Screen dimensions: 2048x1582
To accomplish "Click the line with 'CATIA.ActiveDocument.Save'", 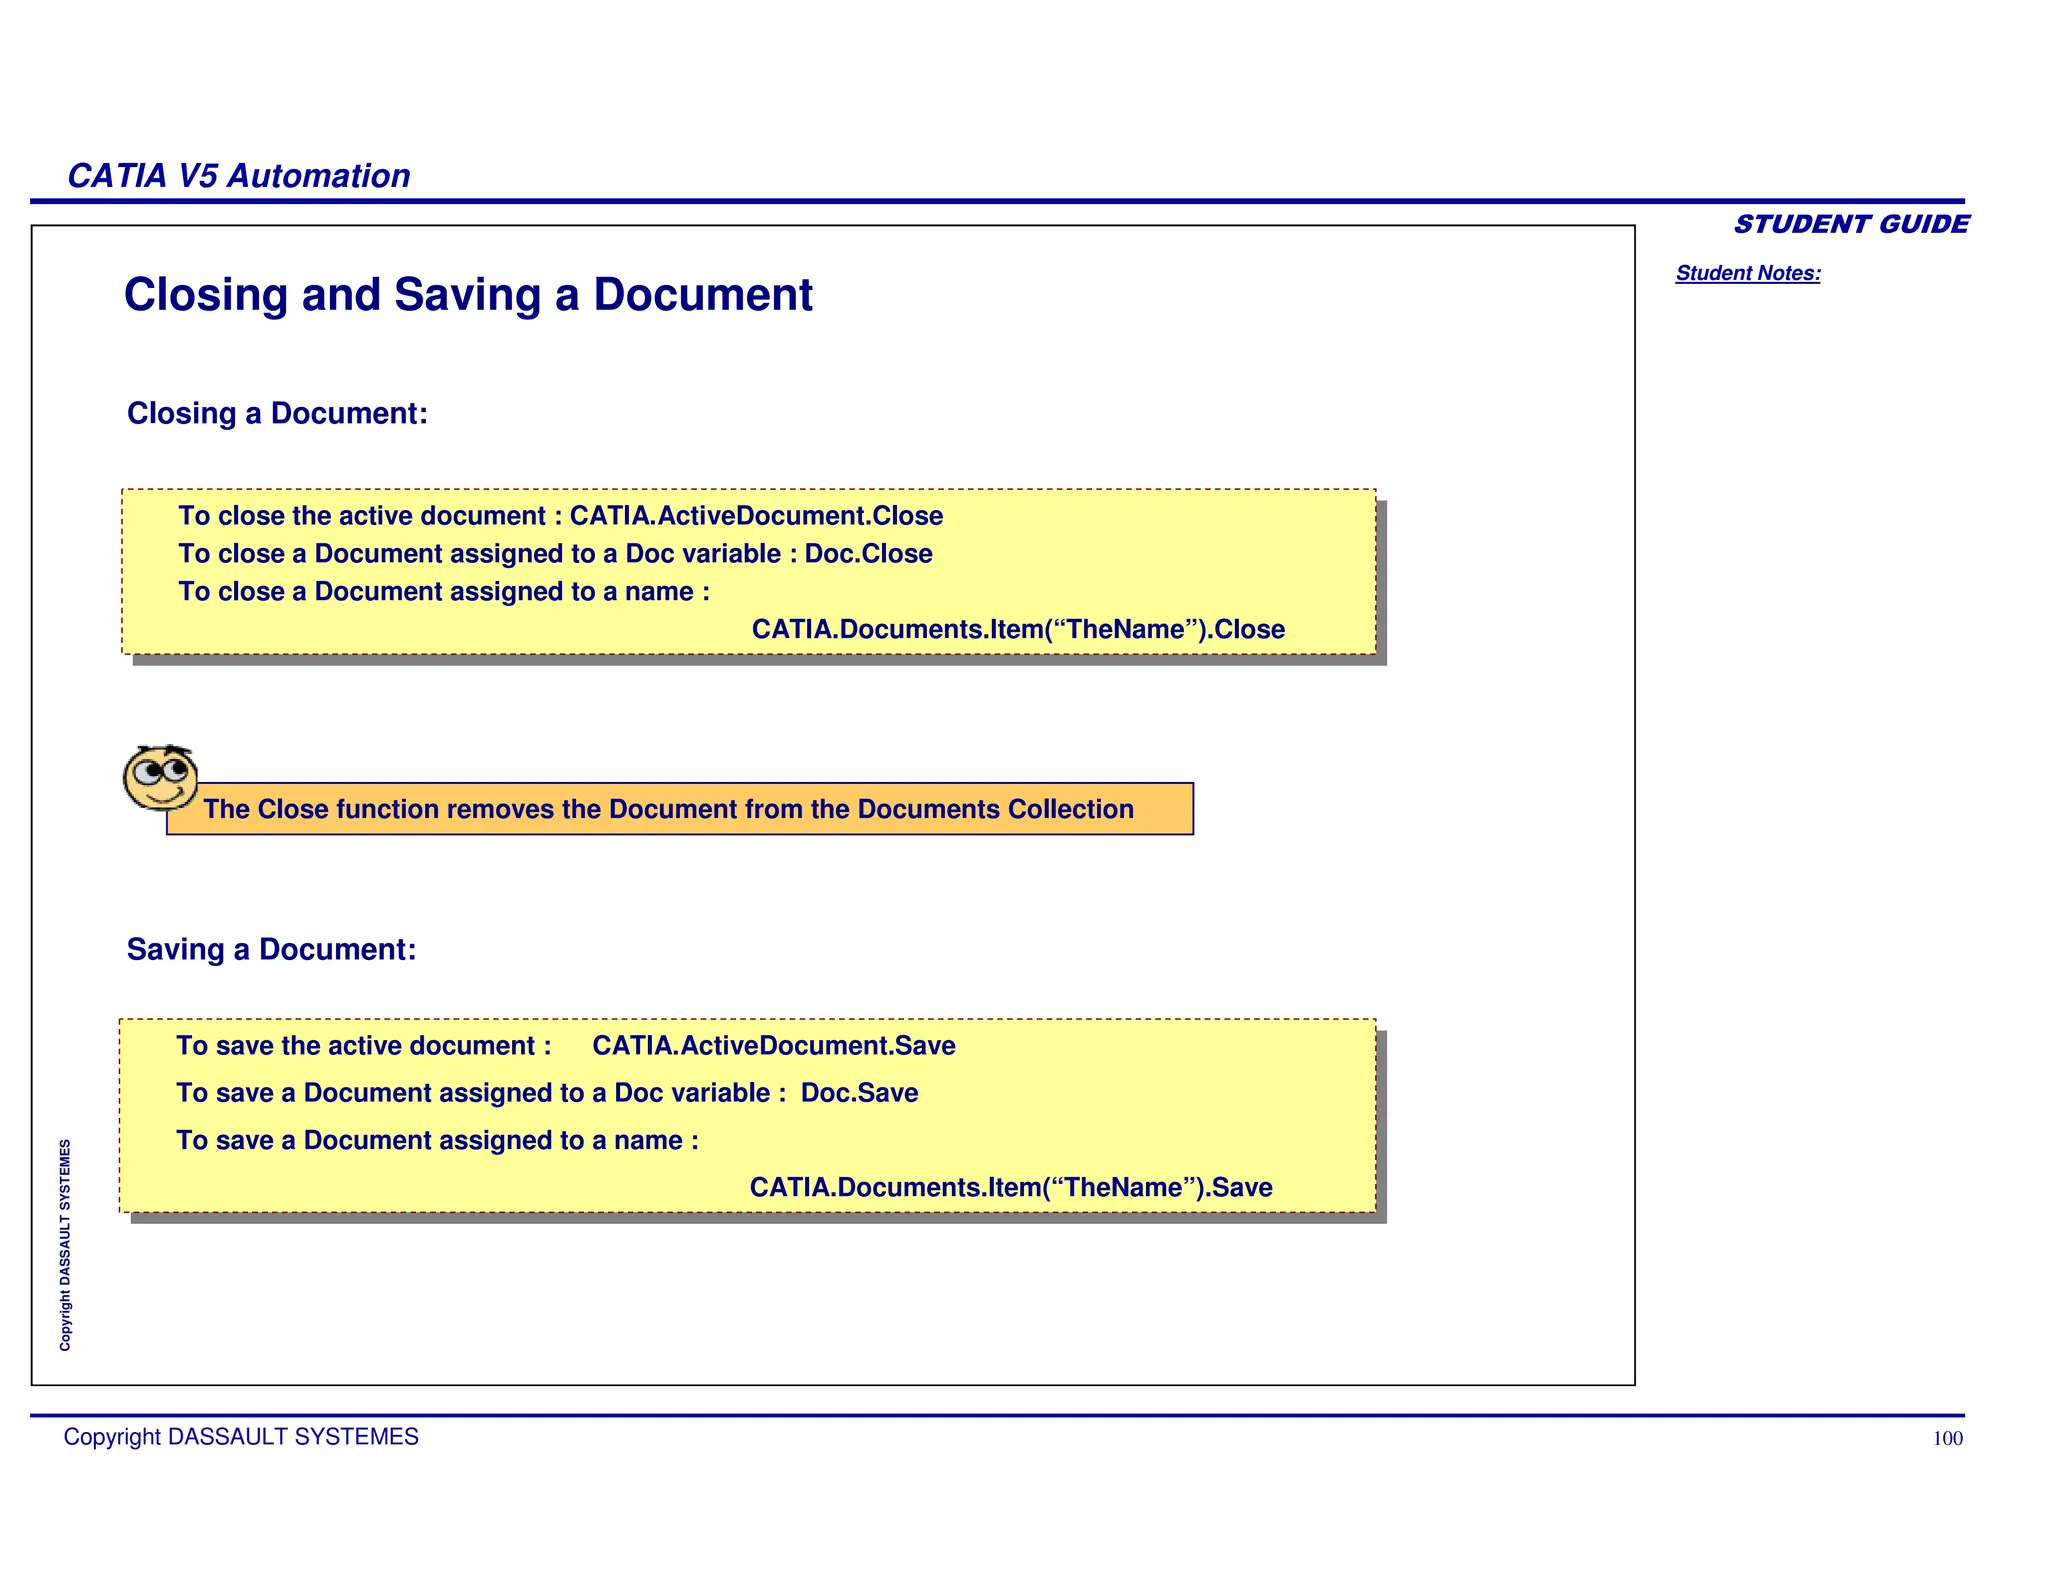I will [566, 1046].
